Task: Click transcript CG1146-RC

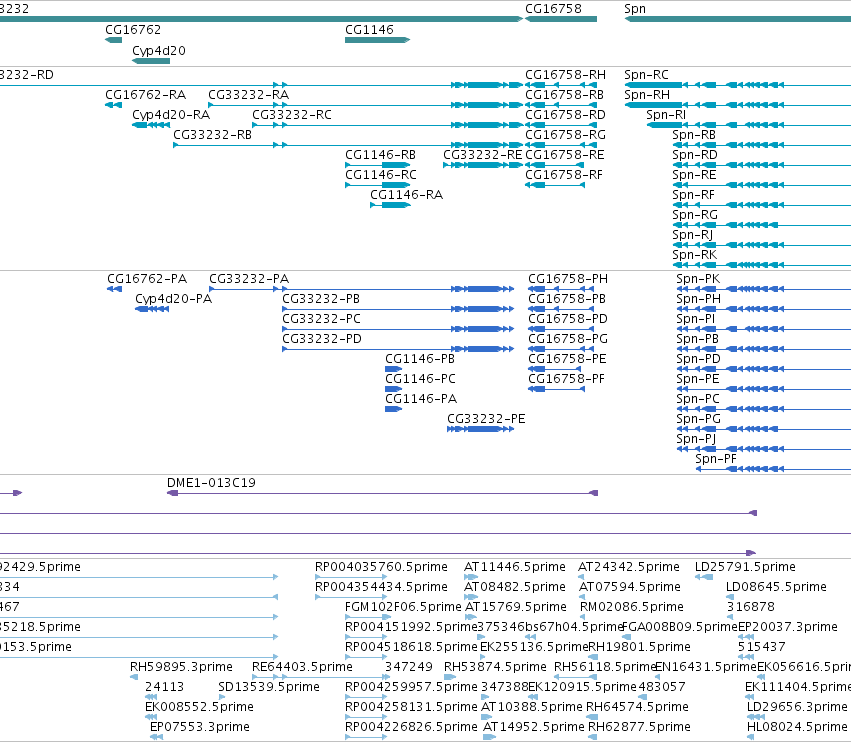Action: (381, 175)
